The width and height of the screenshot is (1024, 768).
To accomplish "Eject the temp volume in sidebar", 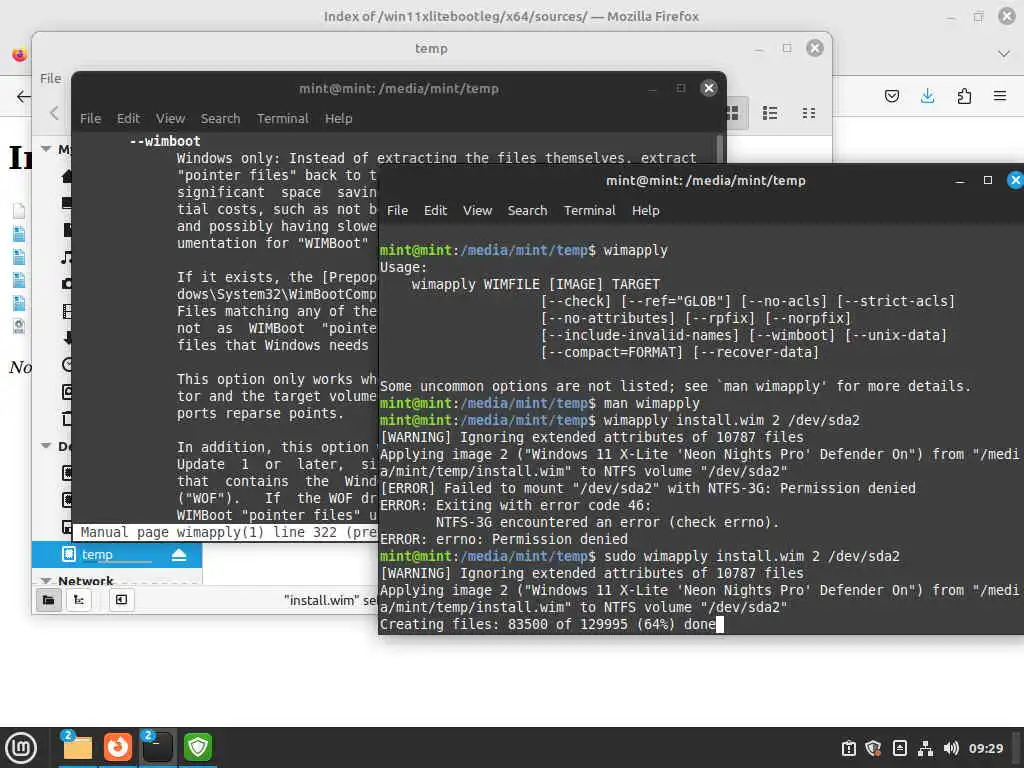I will pos(179,555).
